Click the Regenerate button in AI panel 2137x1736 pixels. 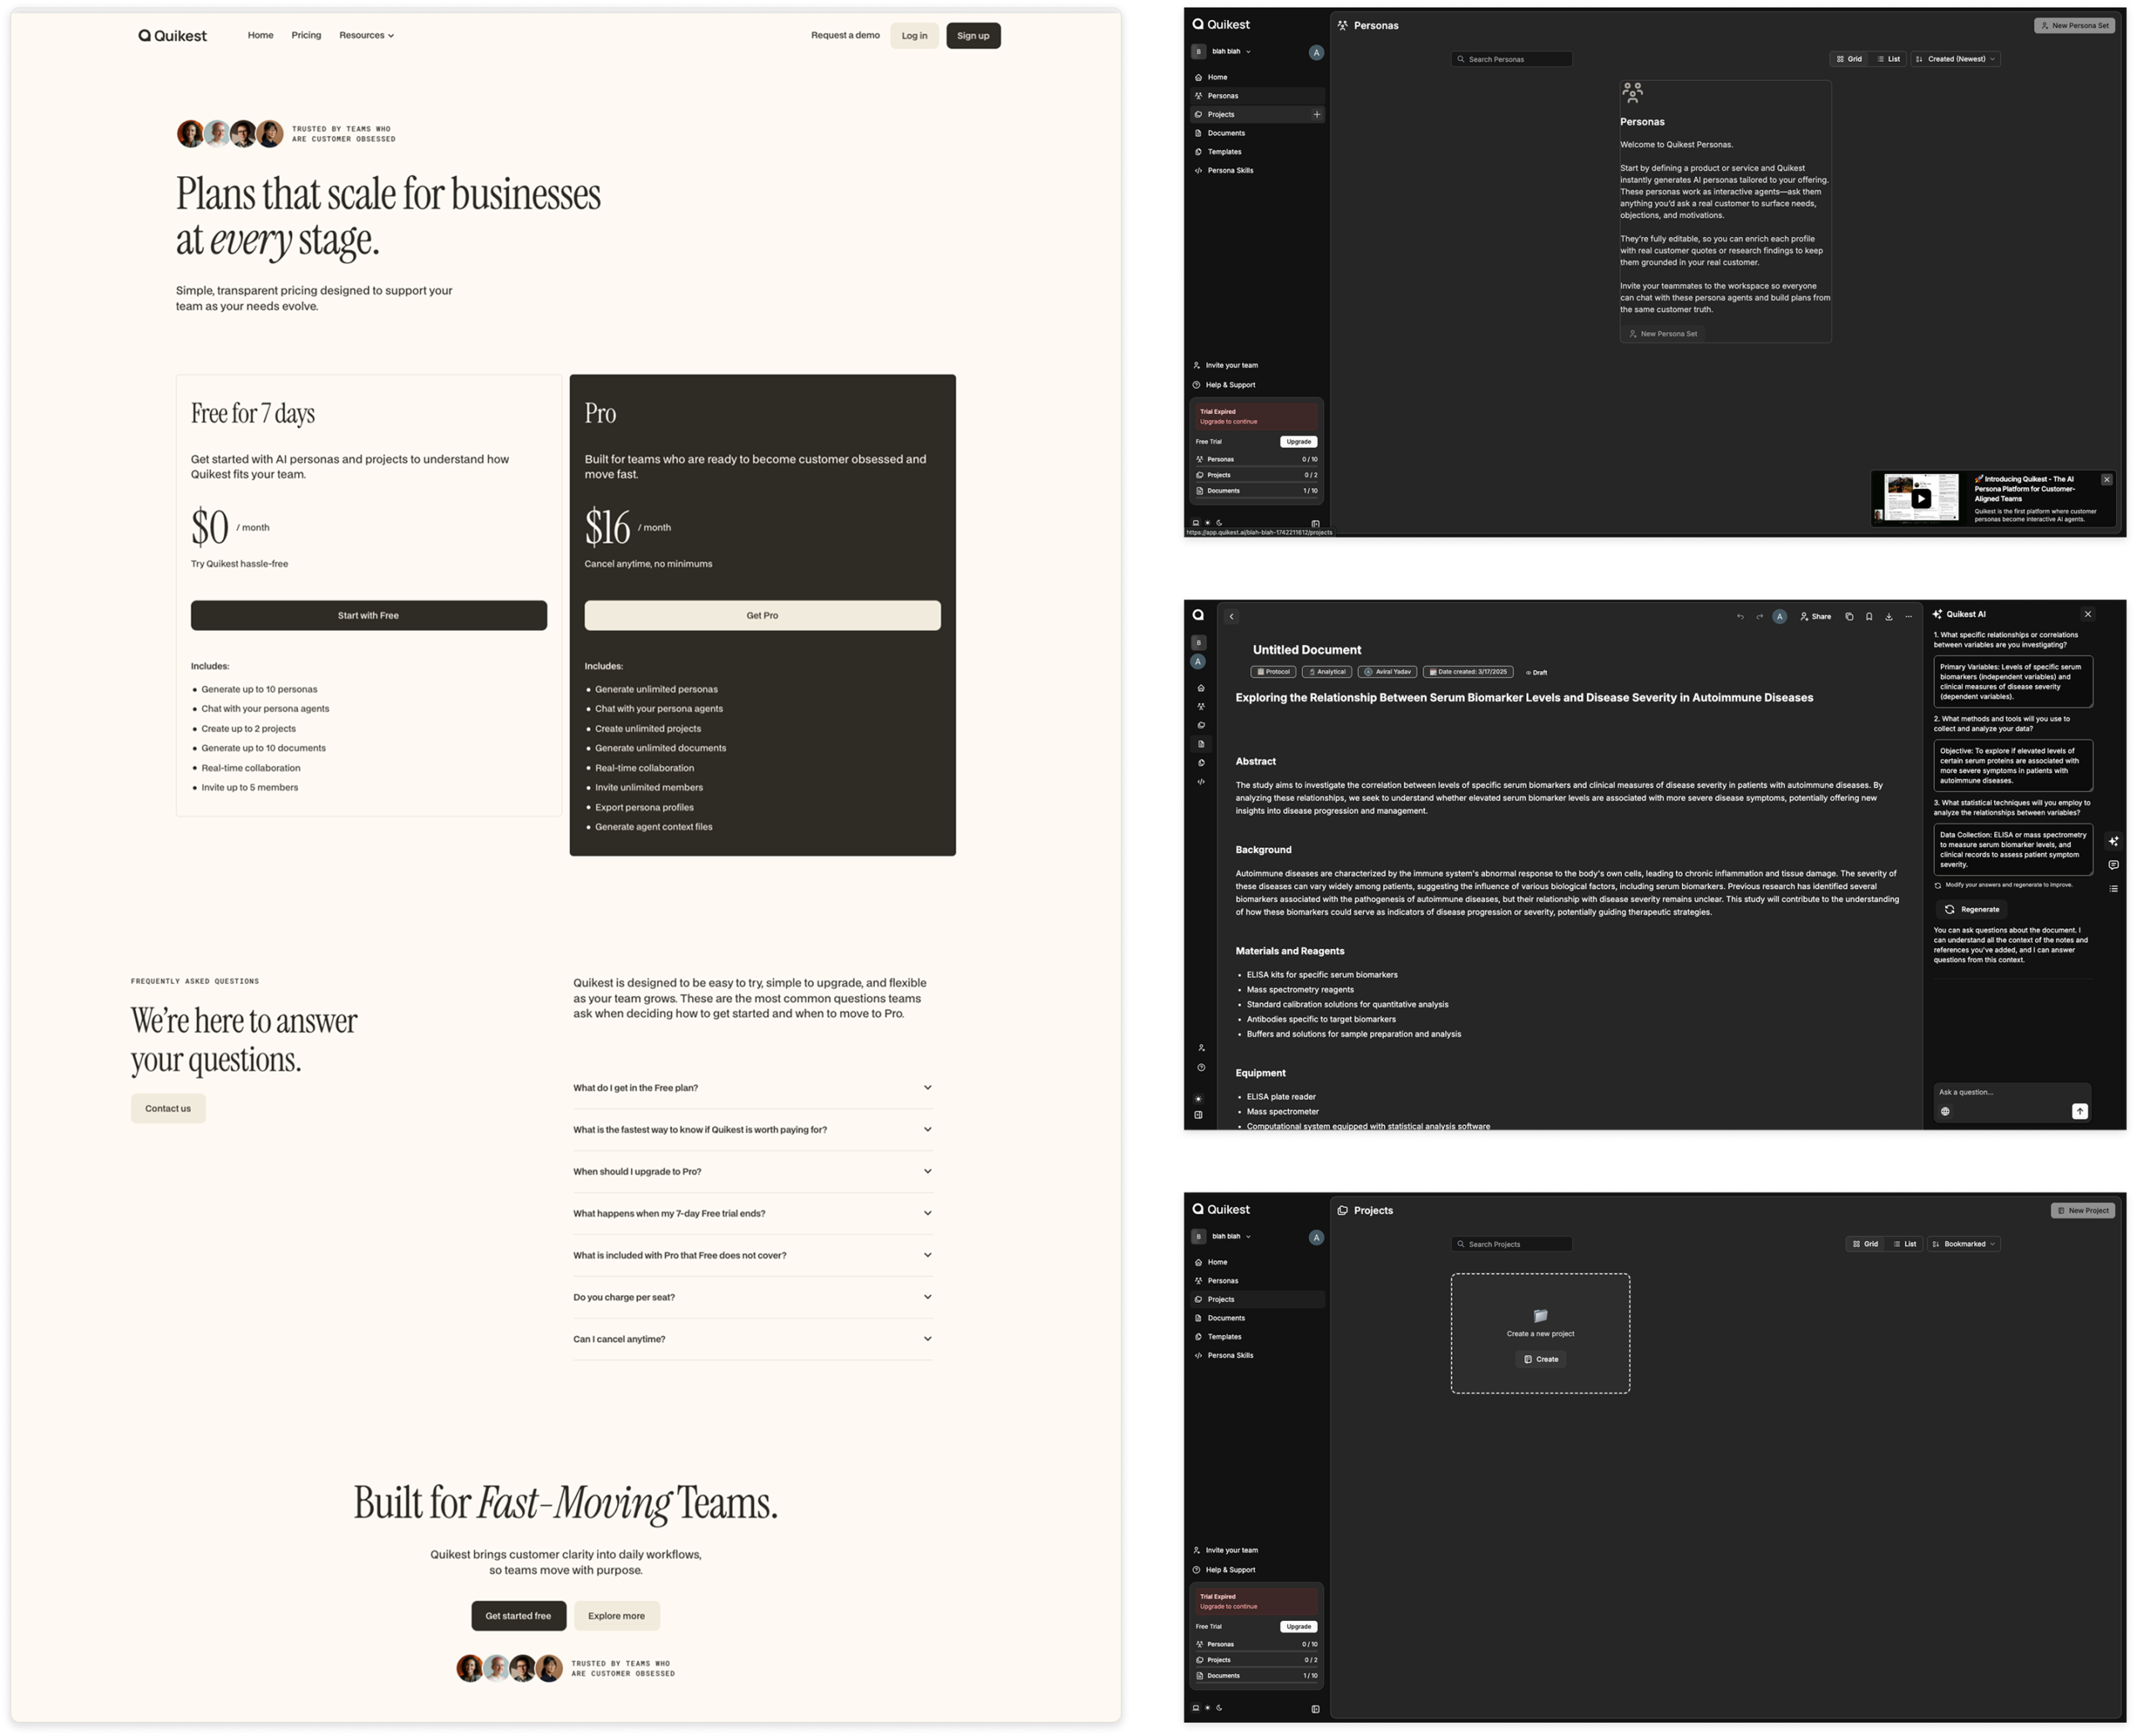1971,910
